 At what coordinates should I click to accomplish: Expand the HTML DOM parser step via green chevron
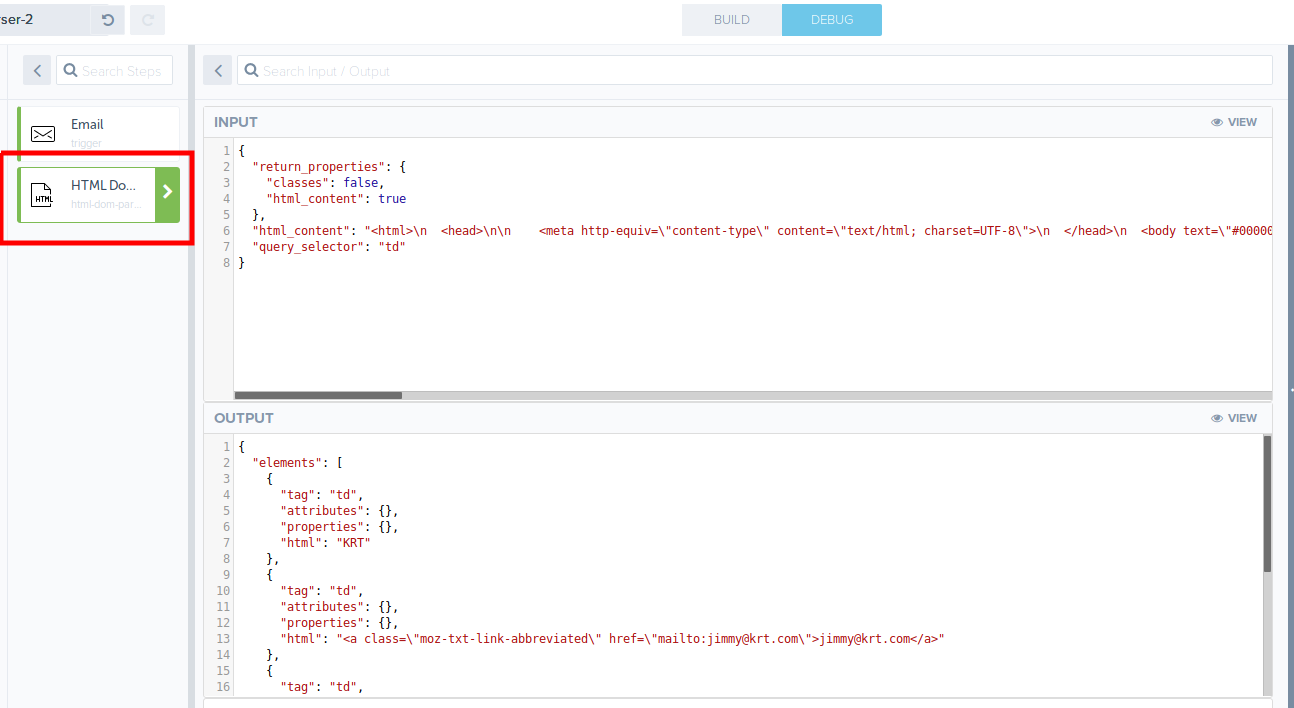pos(167,191)
